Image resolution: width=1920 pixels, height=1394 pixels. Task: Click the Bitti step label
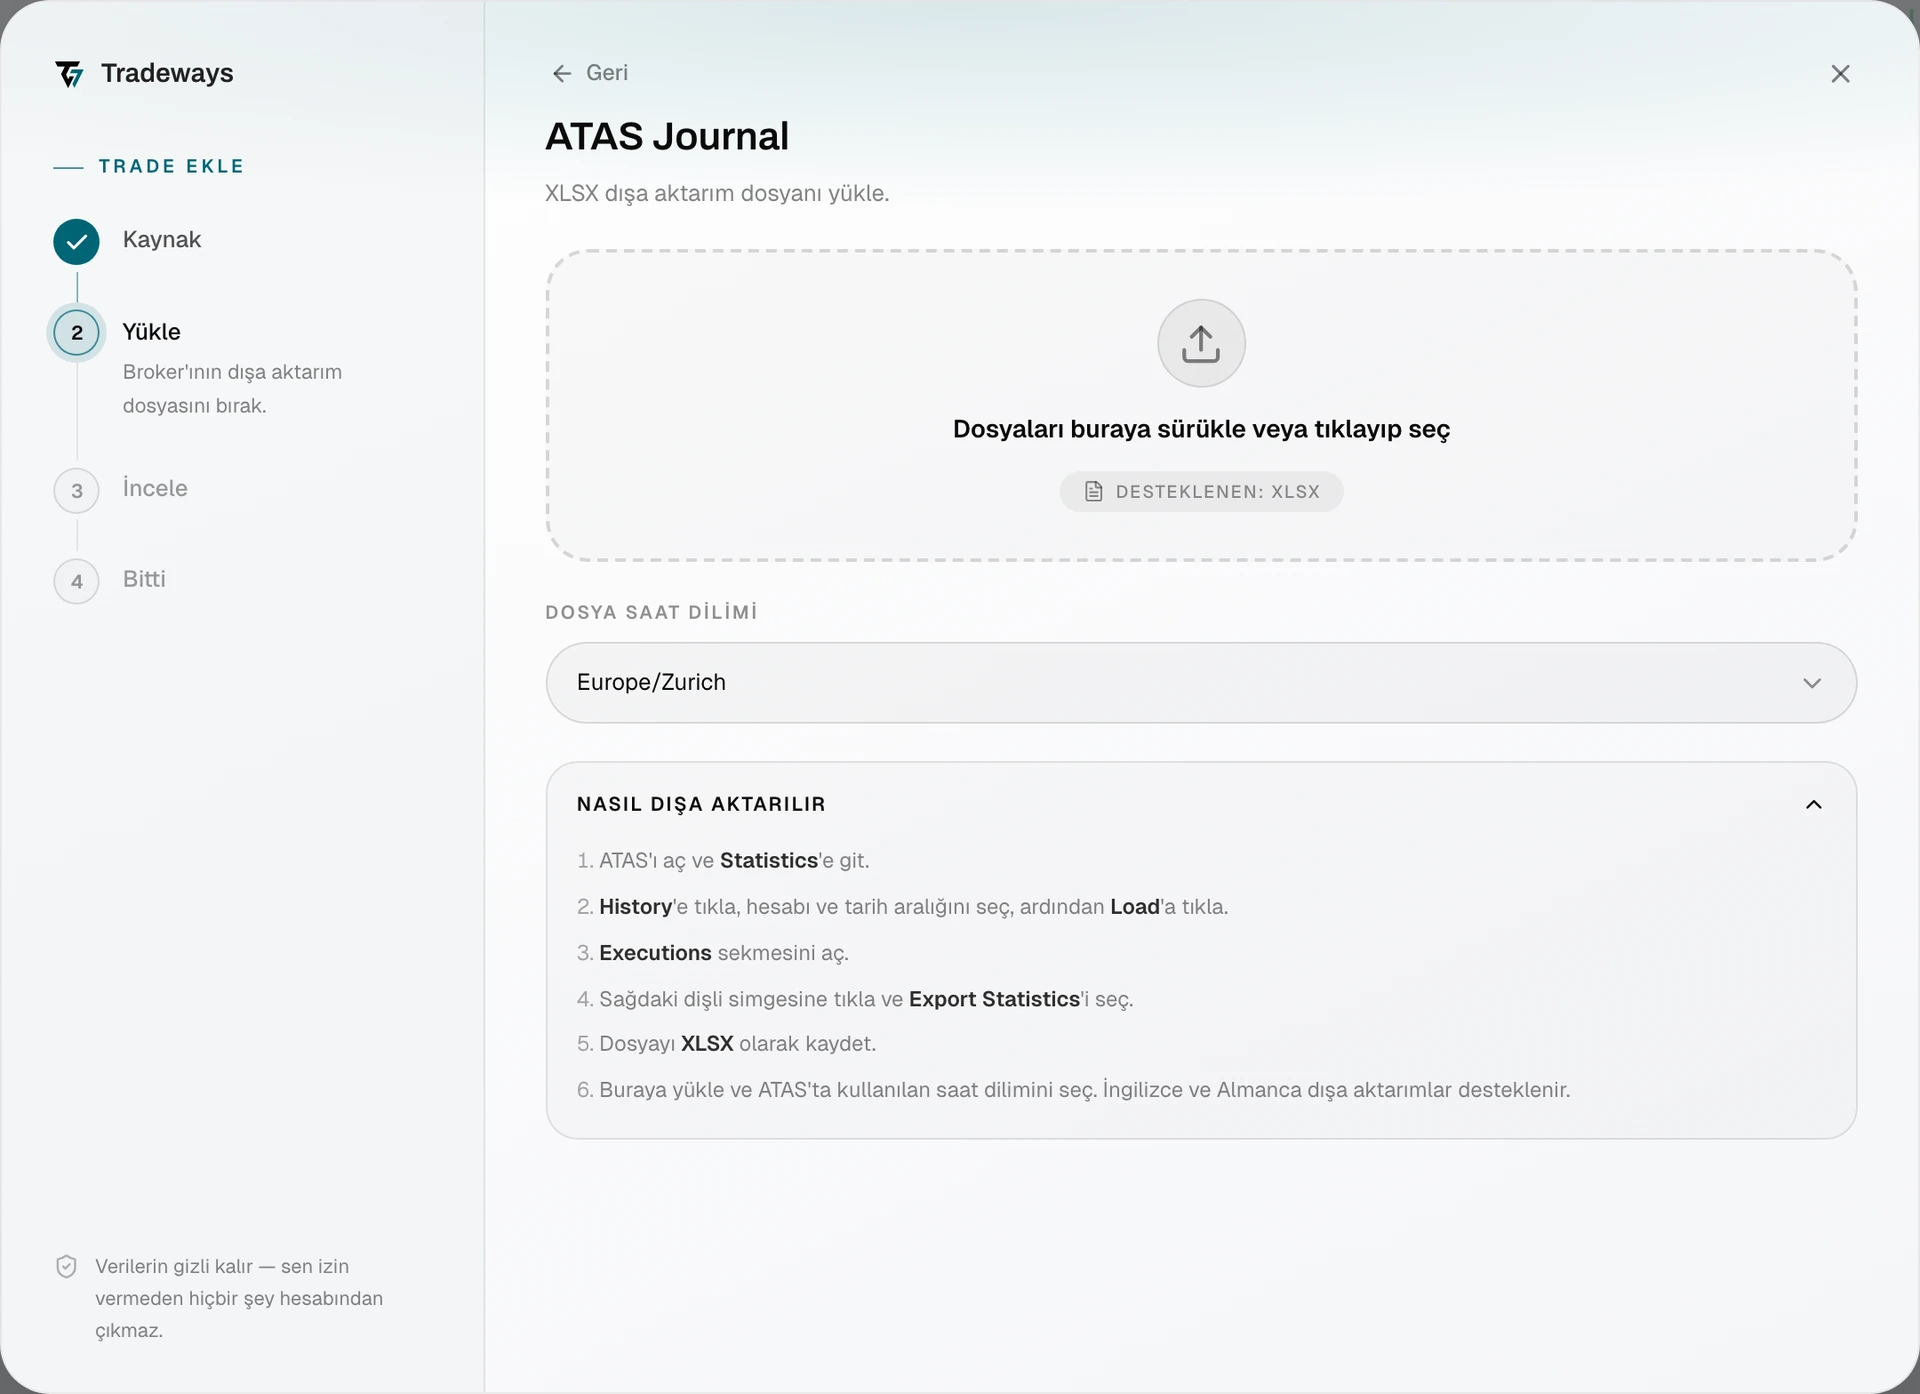[144, 579]
